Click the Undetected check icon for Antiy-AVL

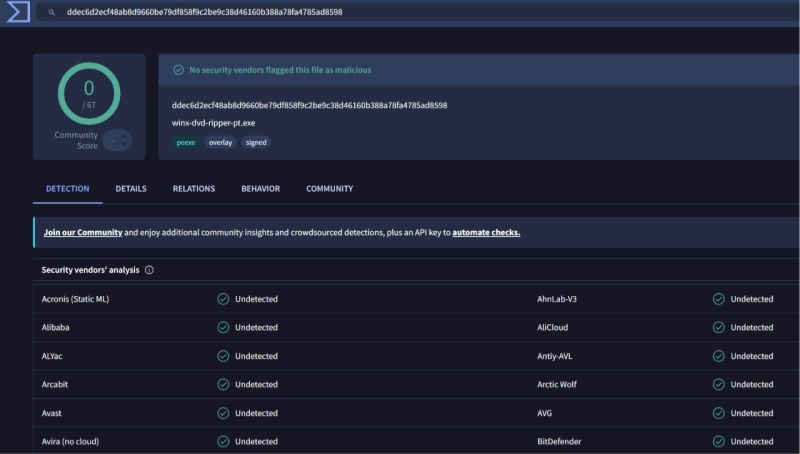(718, 356)
